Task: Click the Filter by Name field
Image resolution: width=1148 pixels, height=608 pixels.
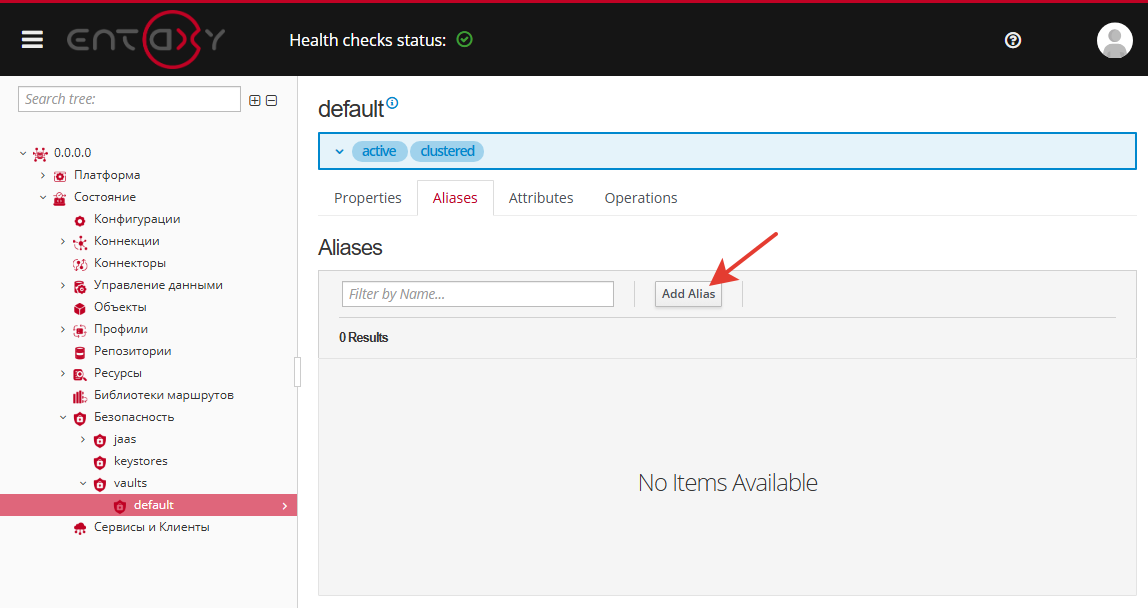Action: click(477, 293)
